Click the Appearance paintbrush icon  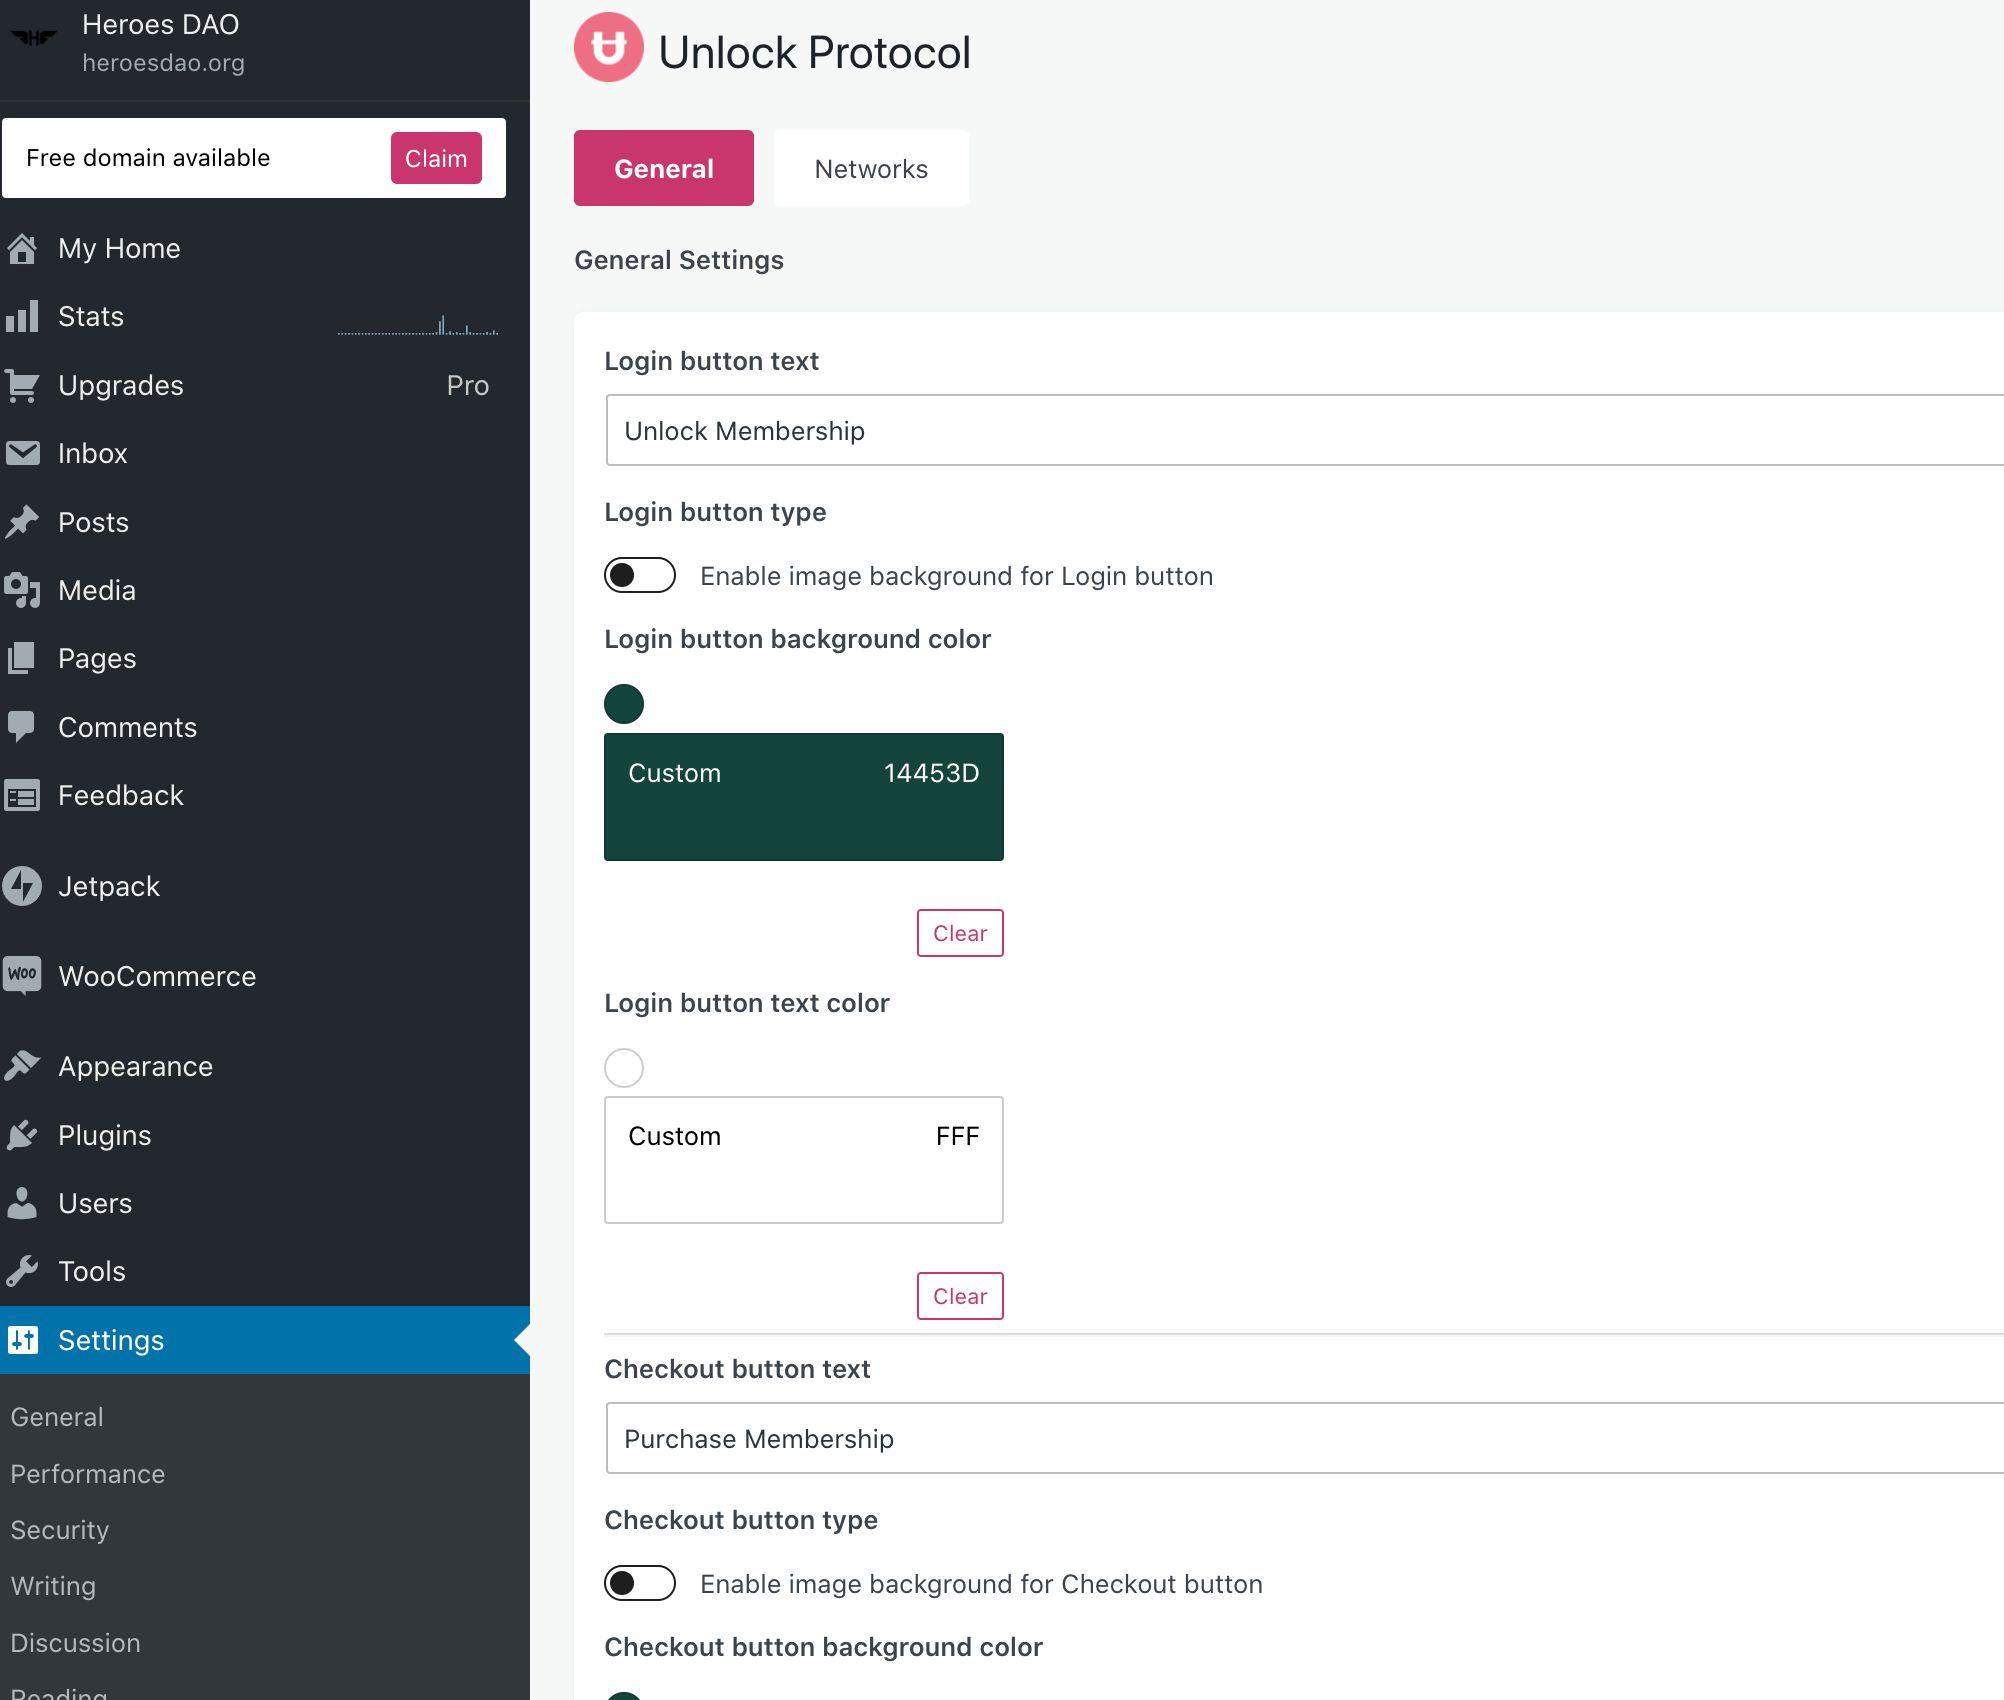point(22,1066)
